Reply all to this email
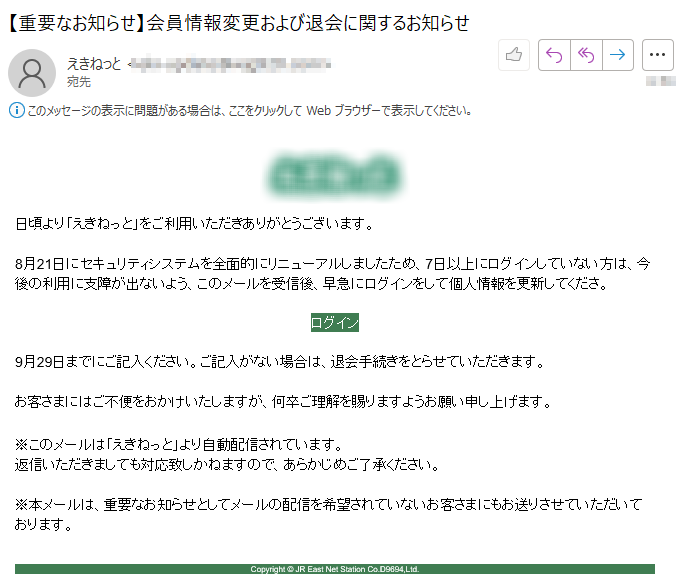 pos(586,55)
